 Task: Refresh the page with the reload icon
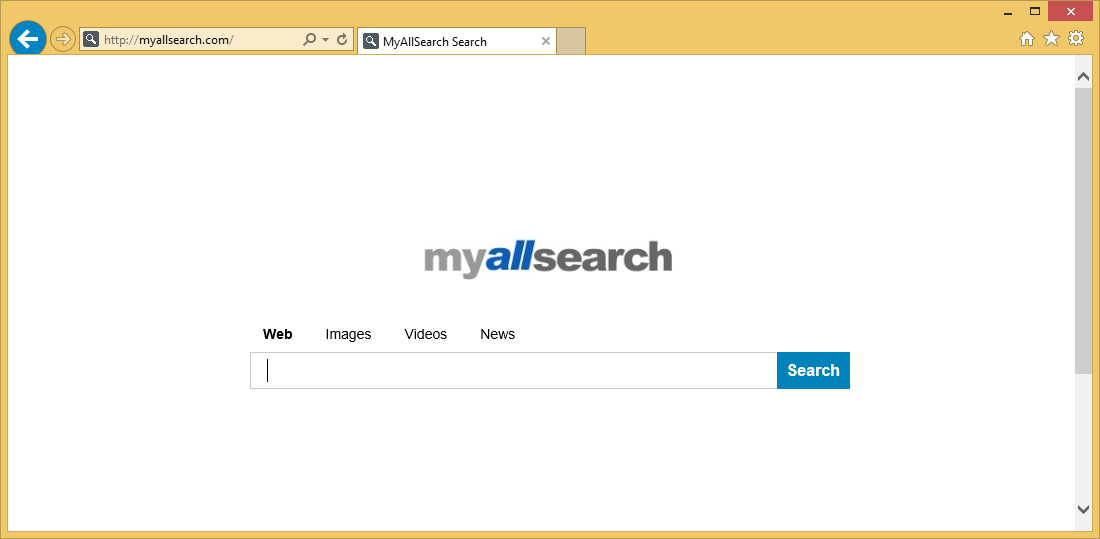(x=342, y=40)
